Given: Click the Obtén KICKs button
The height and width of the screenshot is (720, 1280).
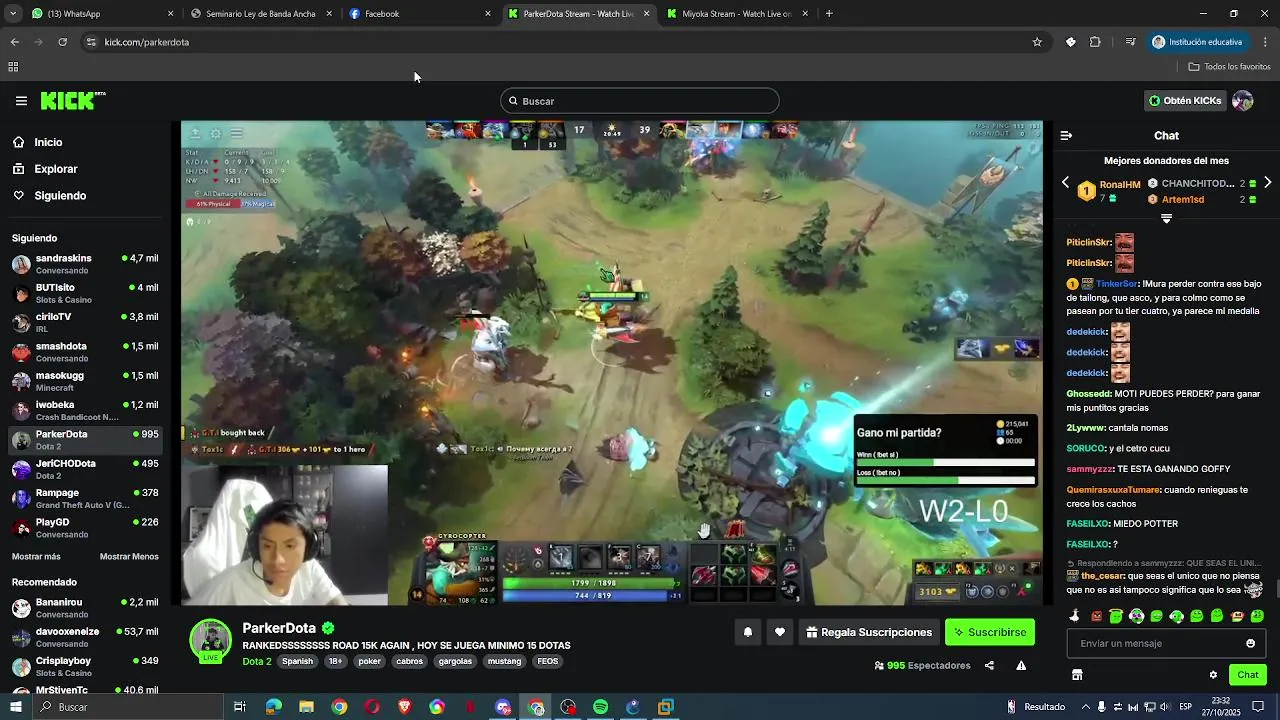Looking at the screenshot, I should [1185, 101].
